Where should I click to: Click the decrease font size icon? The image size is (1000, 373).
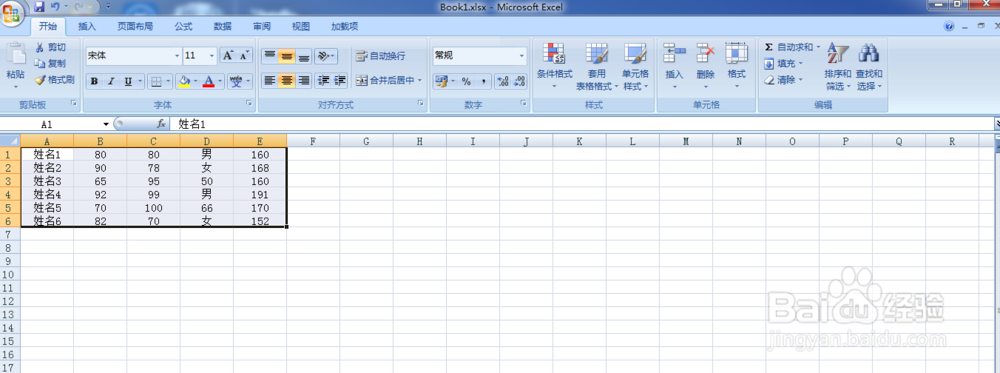(x=245, y=55)
